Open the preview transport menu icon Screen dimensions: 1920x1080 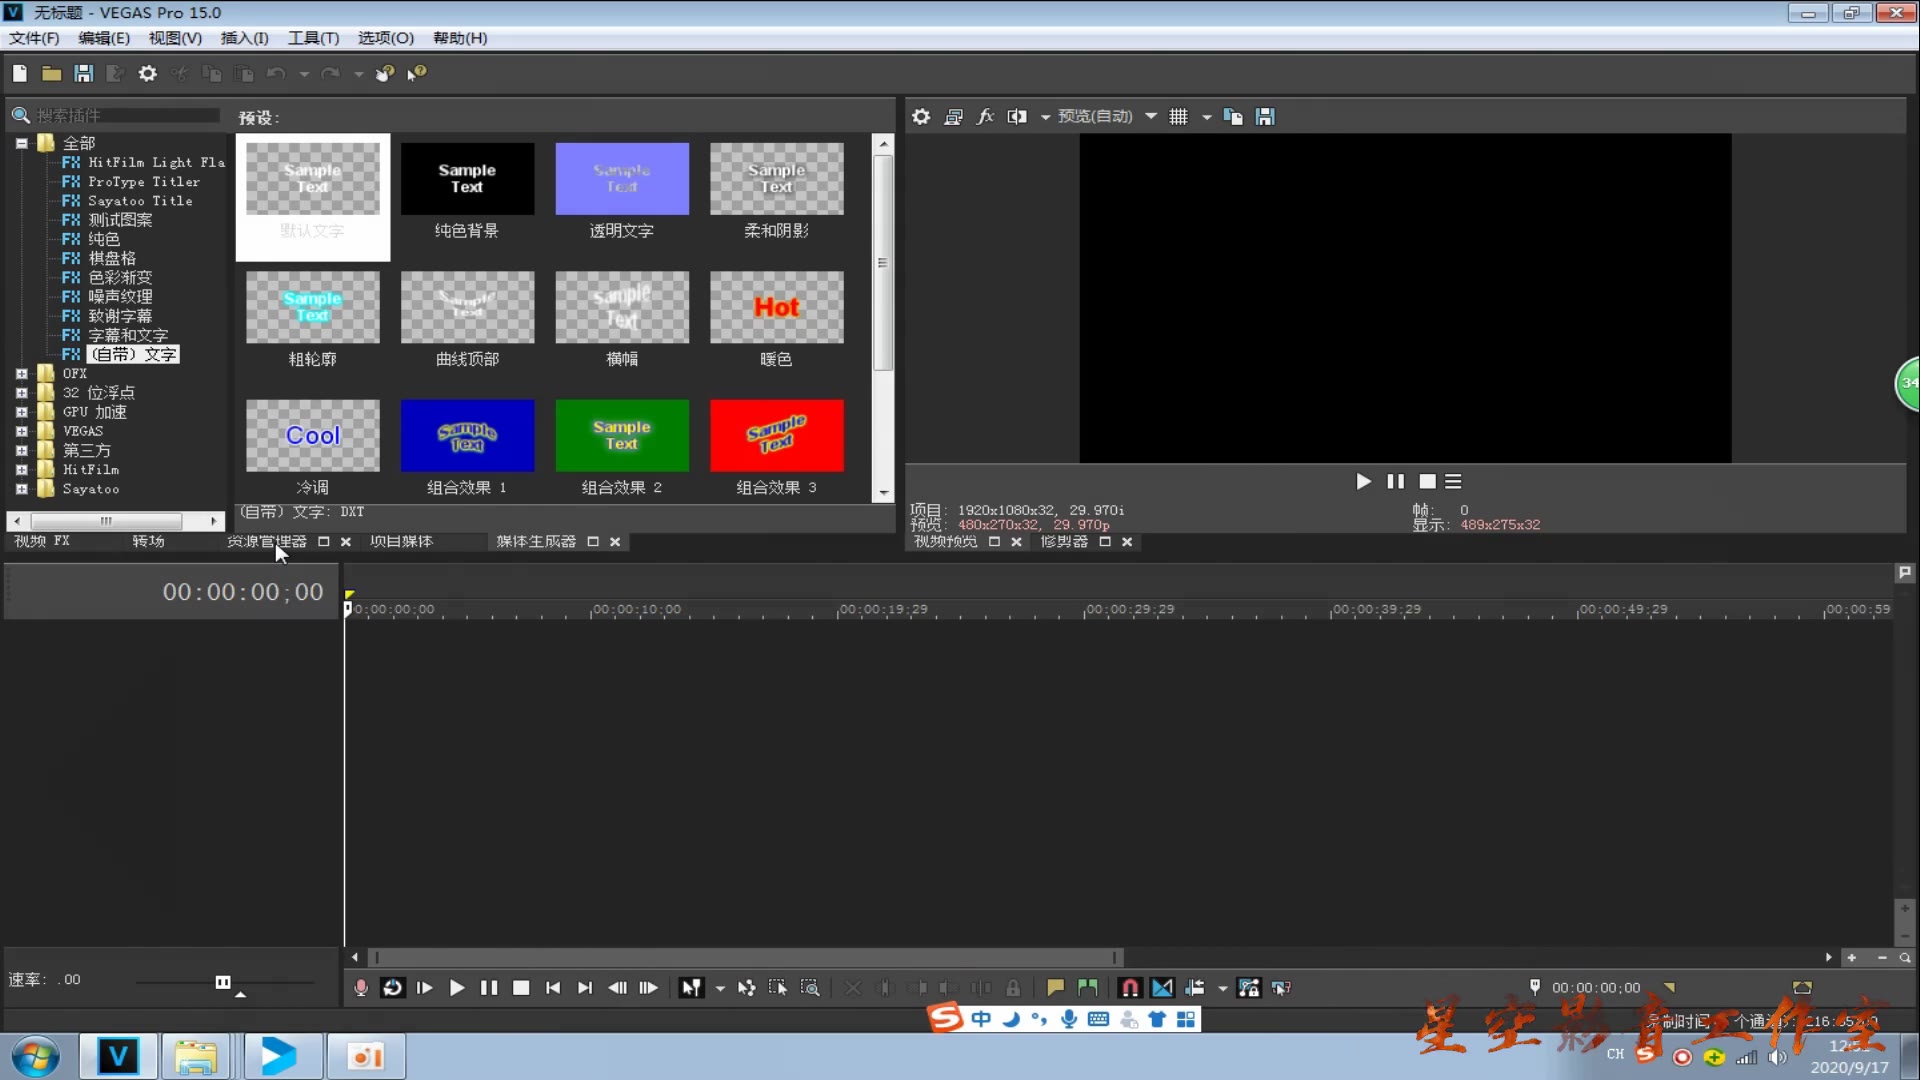tap(1454, 482)
